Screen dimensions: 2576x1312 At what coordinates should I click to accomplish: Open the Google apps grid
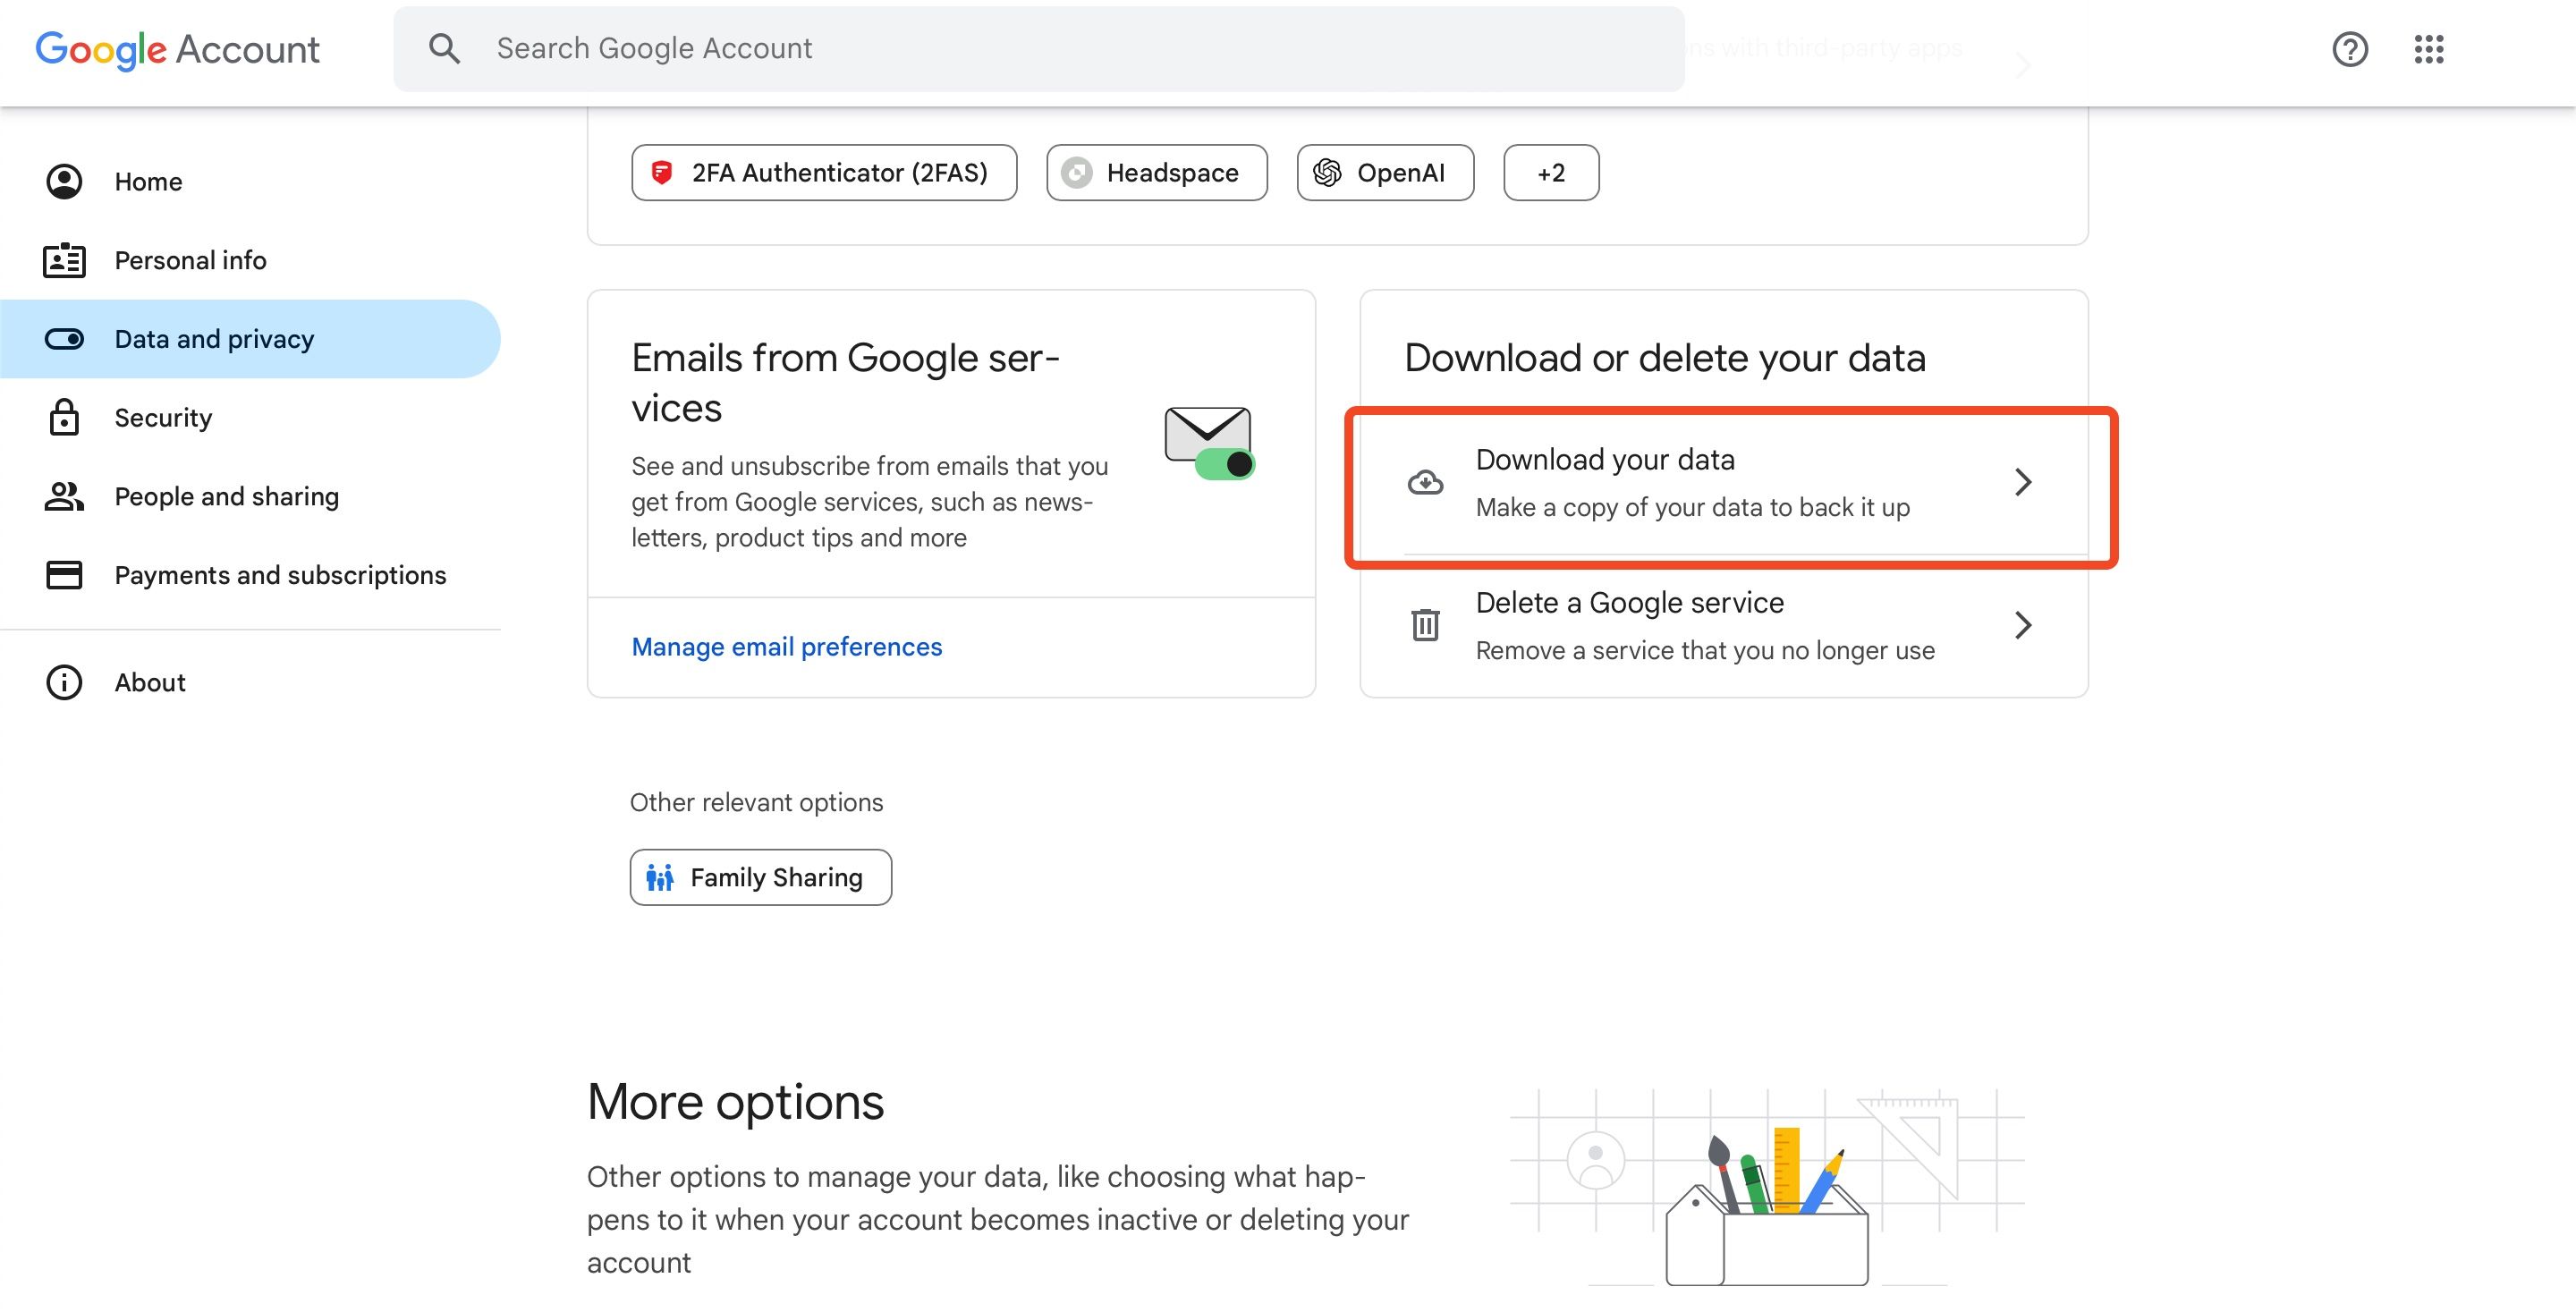2430,49
